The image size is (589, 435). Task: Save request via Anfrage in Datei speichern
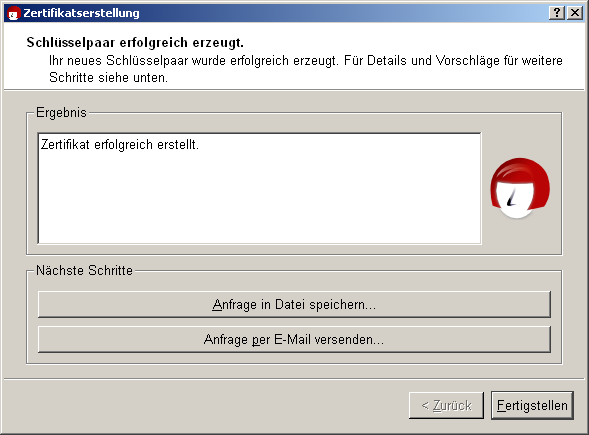click(x=294, y=304)
